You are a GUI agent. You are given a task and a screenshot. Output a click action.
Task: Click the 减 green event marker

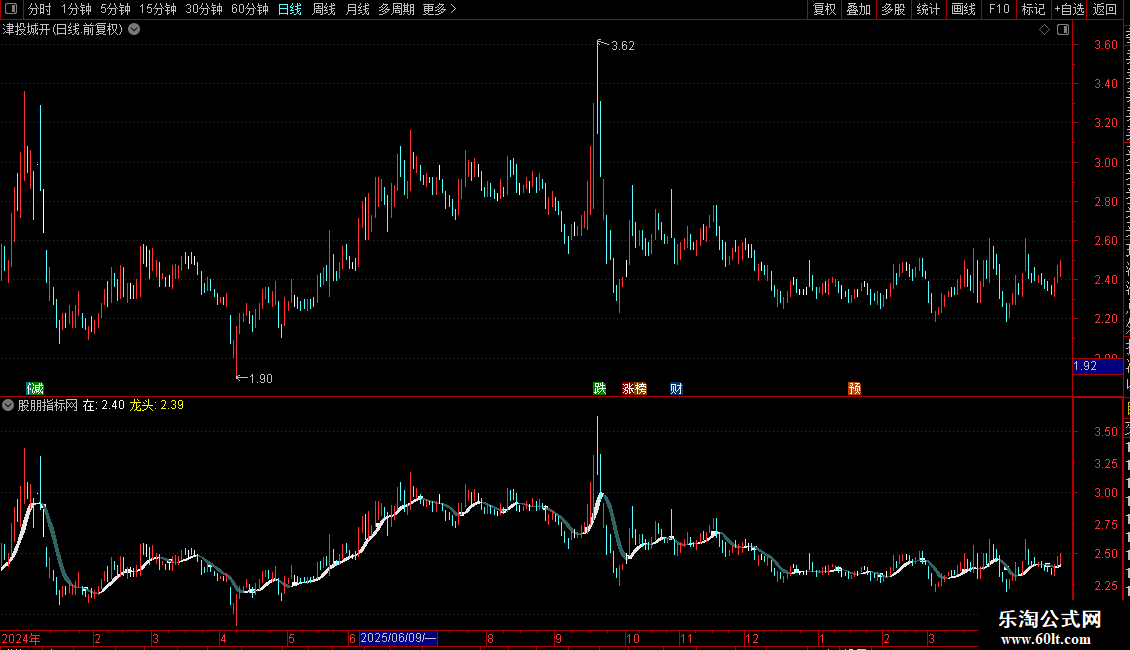point(35,388)
